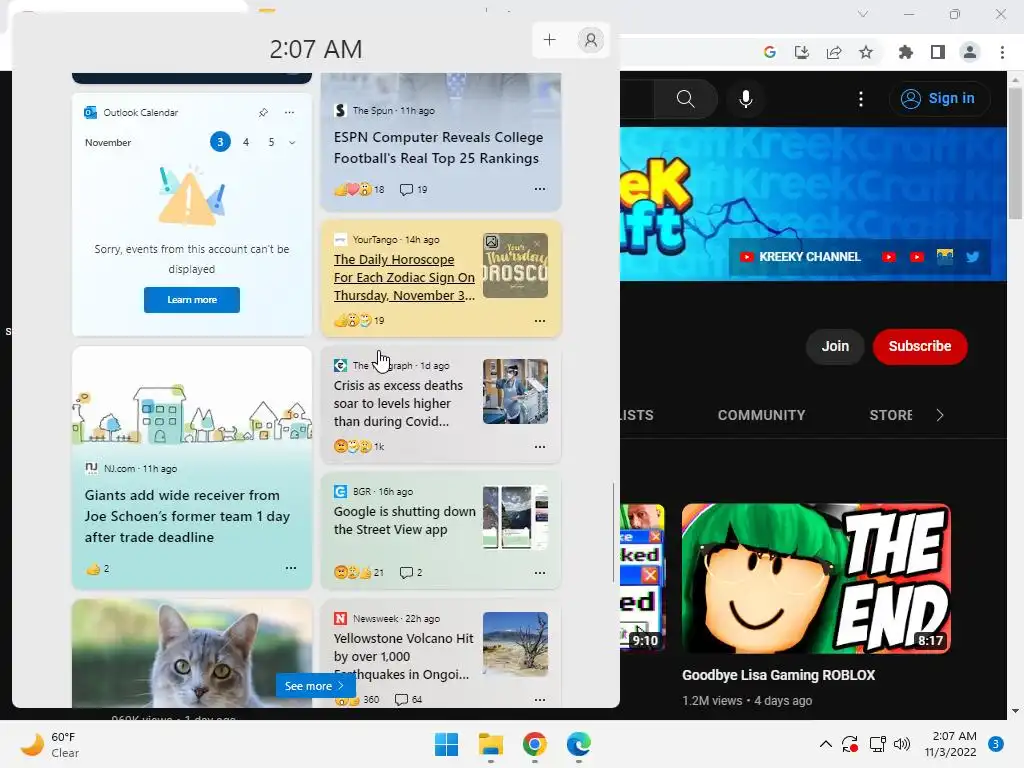Image resolution: width=1024 pixels, height=768 pixels.
Task: Click the horoscope article thumbnail
Action: (515, 266)
